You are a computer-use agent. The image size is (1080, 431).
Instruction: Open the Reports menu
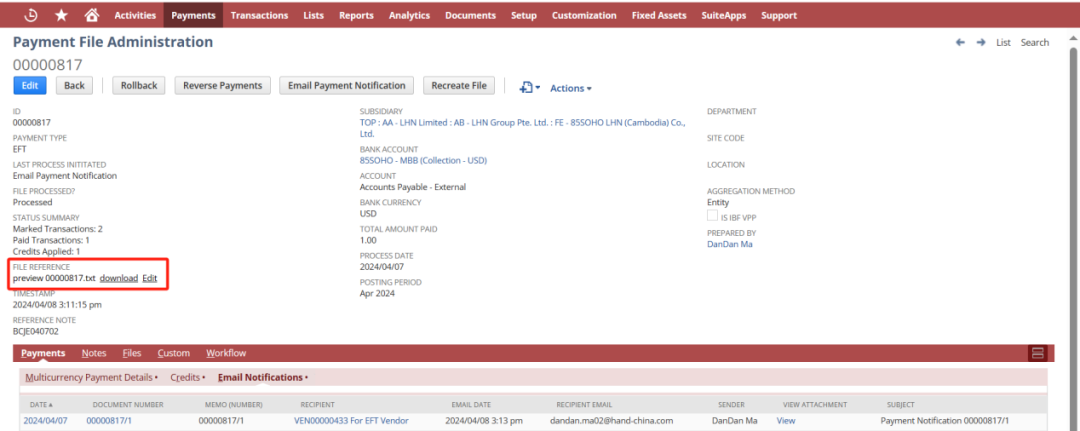tap(356, 15)
